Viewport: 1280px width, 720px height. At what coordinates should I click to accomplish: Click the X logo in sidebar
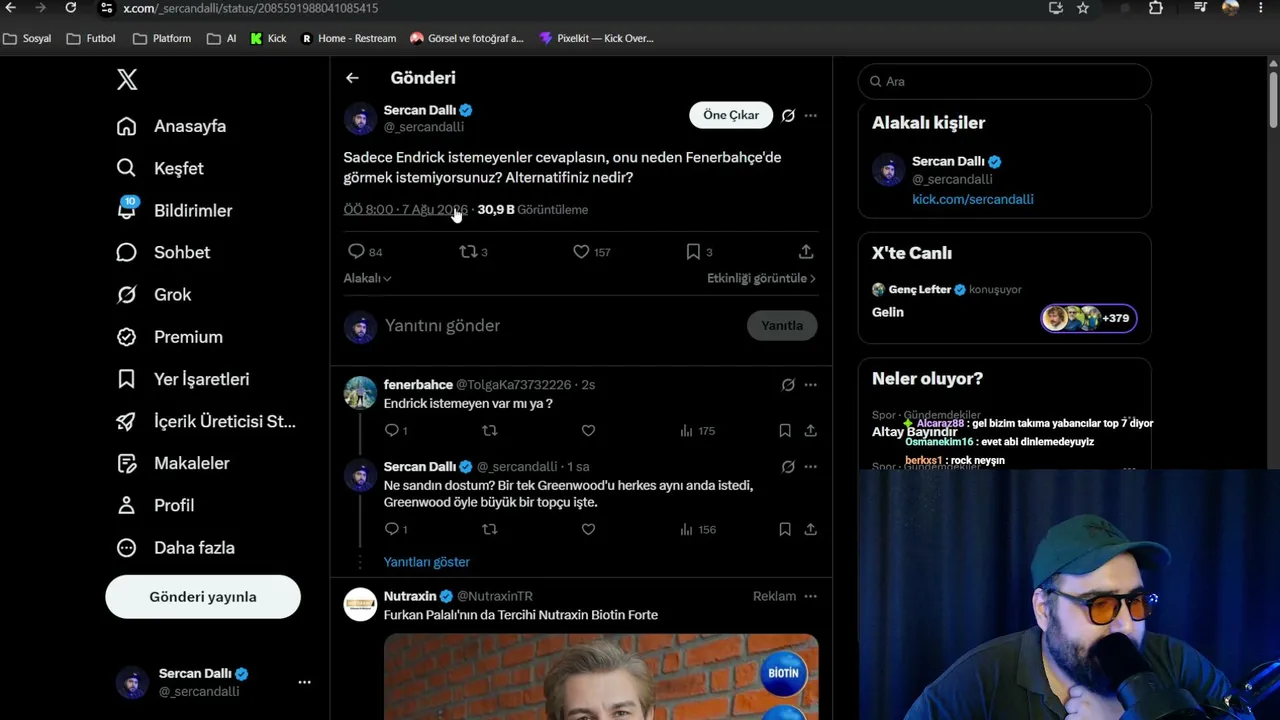pos(127,80)
